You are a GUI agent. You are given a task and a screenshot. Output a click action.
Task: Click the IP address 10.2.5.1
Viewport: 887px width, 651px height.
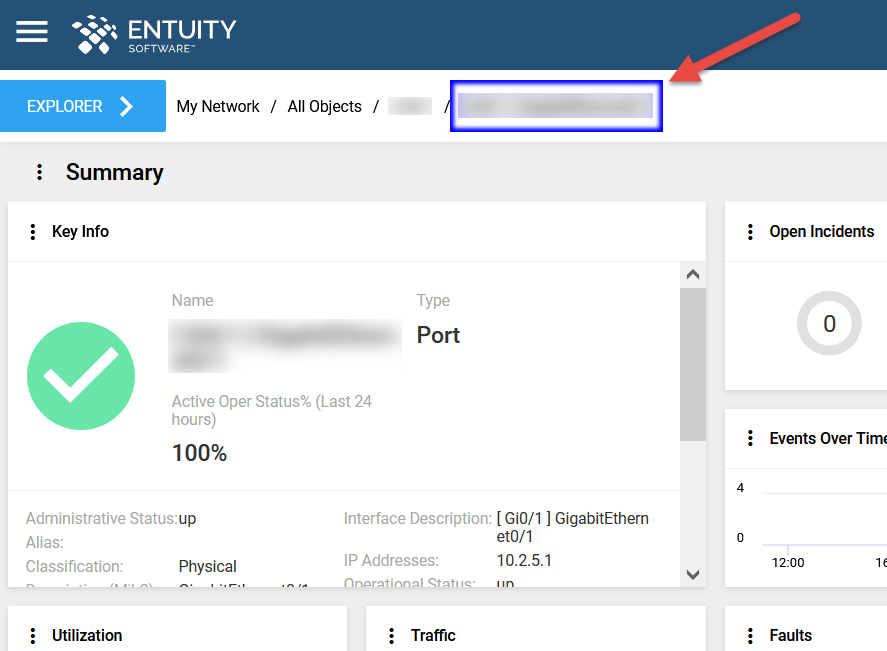(x=524, y=560)
